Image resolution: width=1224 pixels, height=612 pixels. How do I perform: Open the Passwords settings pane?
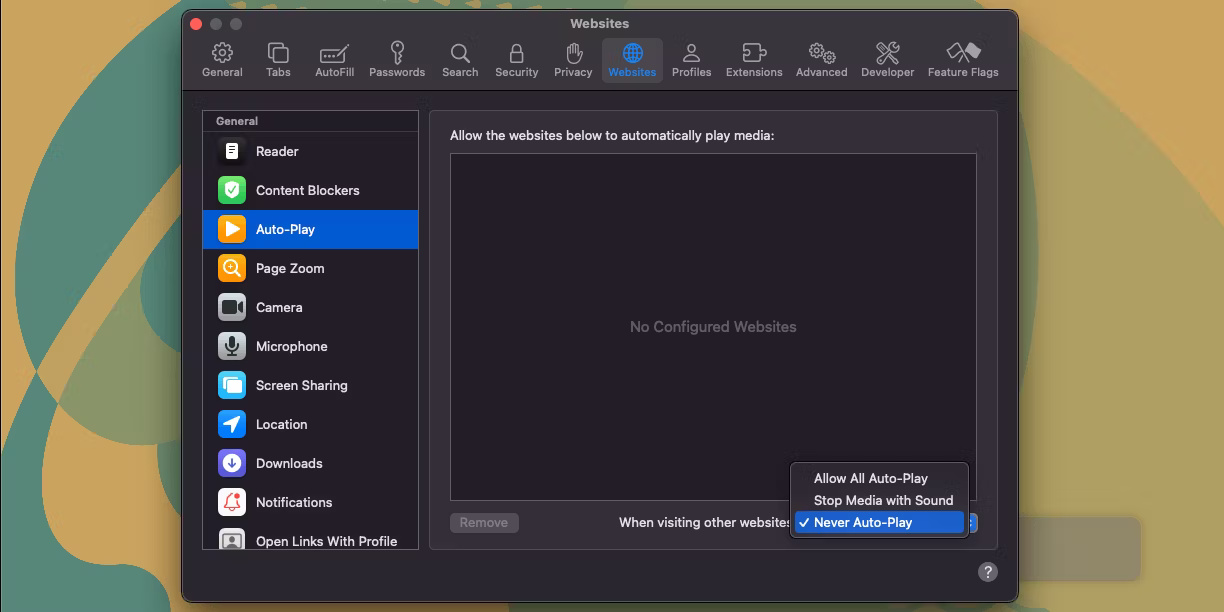(x=397, y=58)
